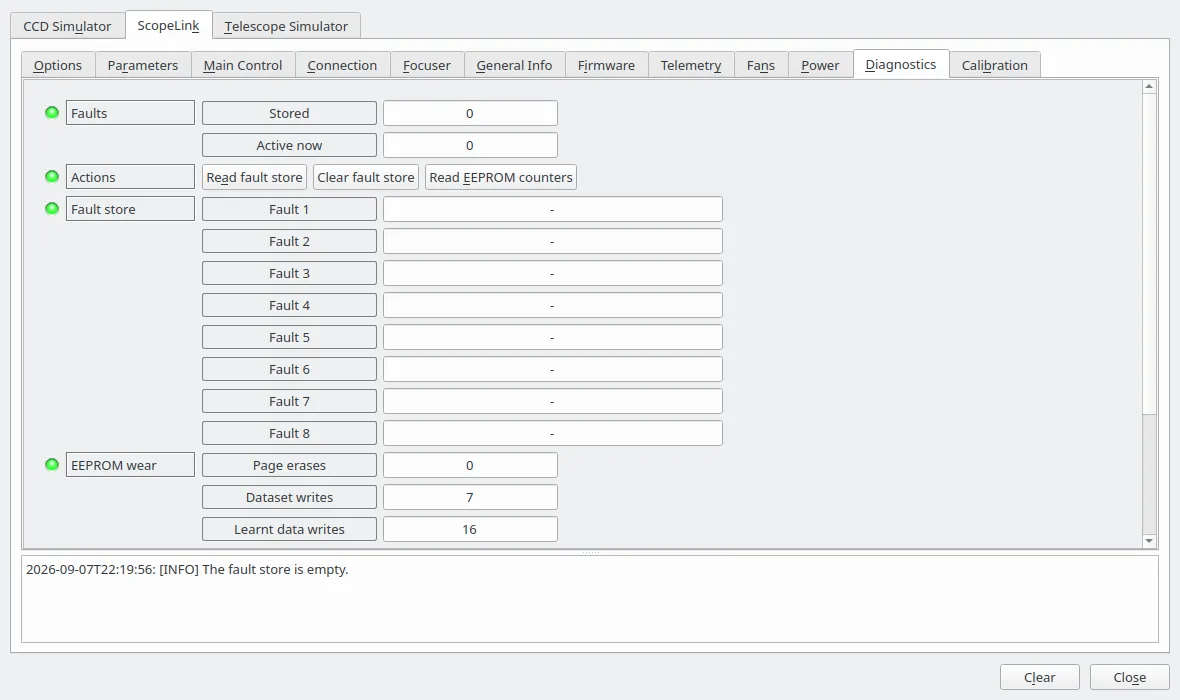The image size is (1180, 700).
Task: Show the Firmware tab
Action: click(607, 65)
